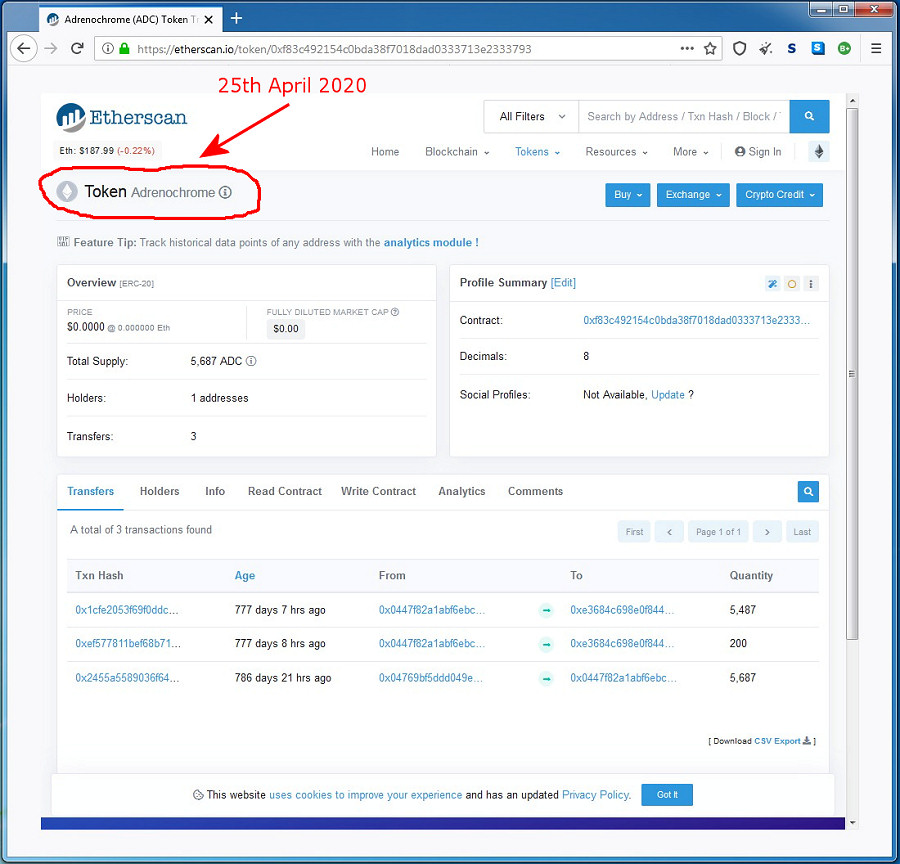Open the Analytics tab
The width and height of the screenshot is (900, 864).
coord(461,491)
